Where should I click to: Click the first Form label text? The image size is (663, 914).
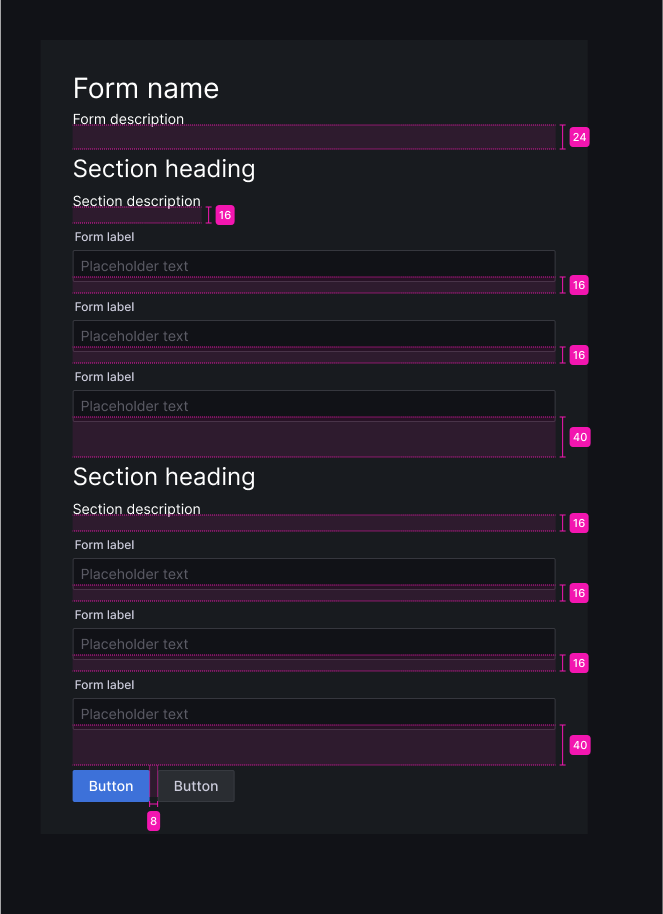(104, 237)
